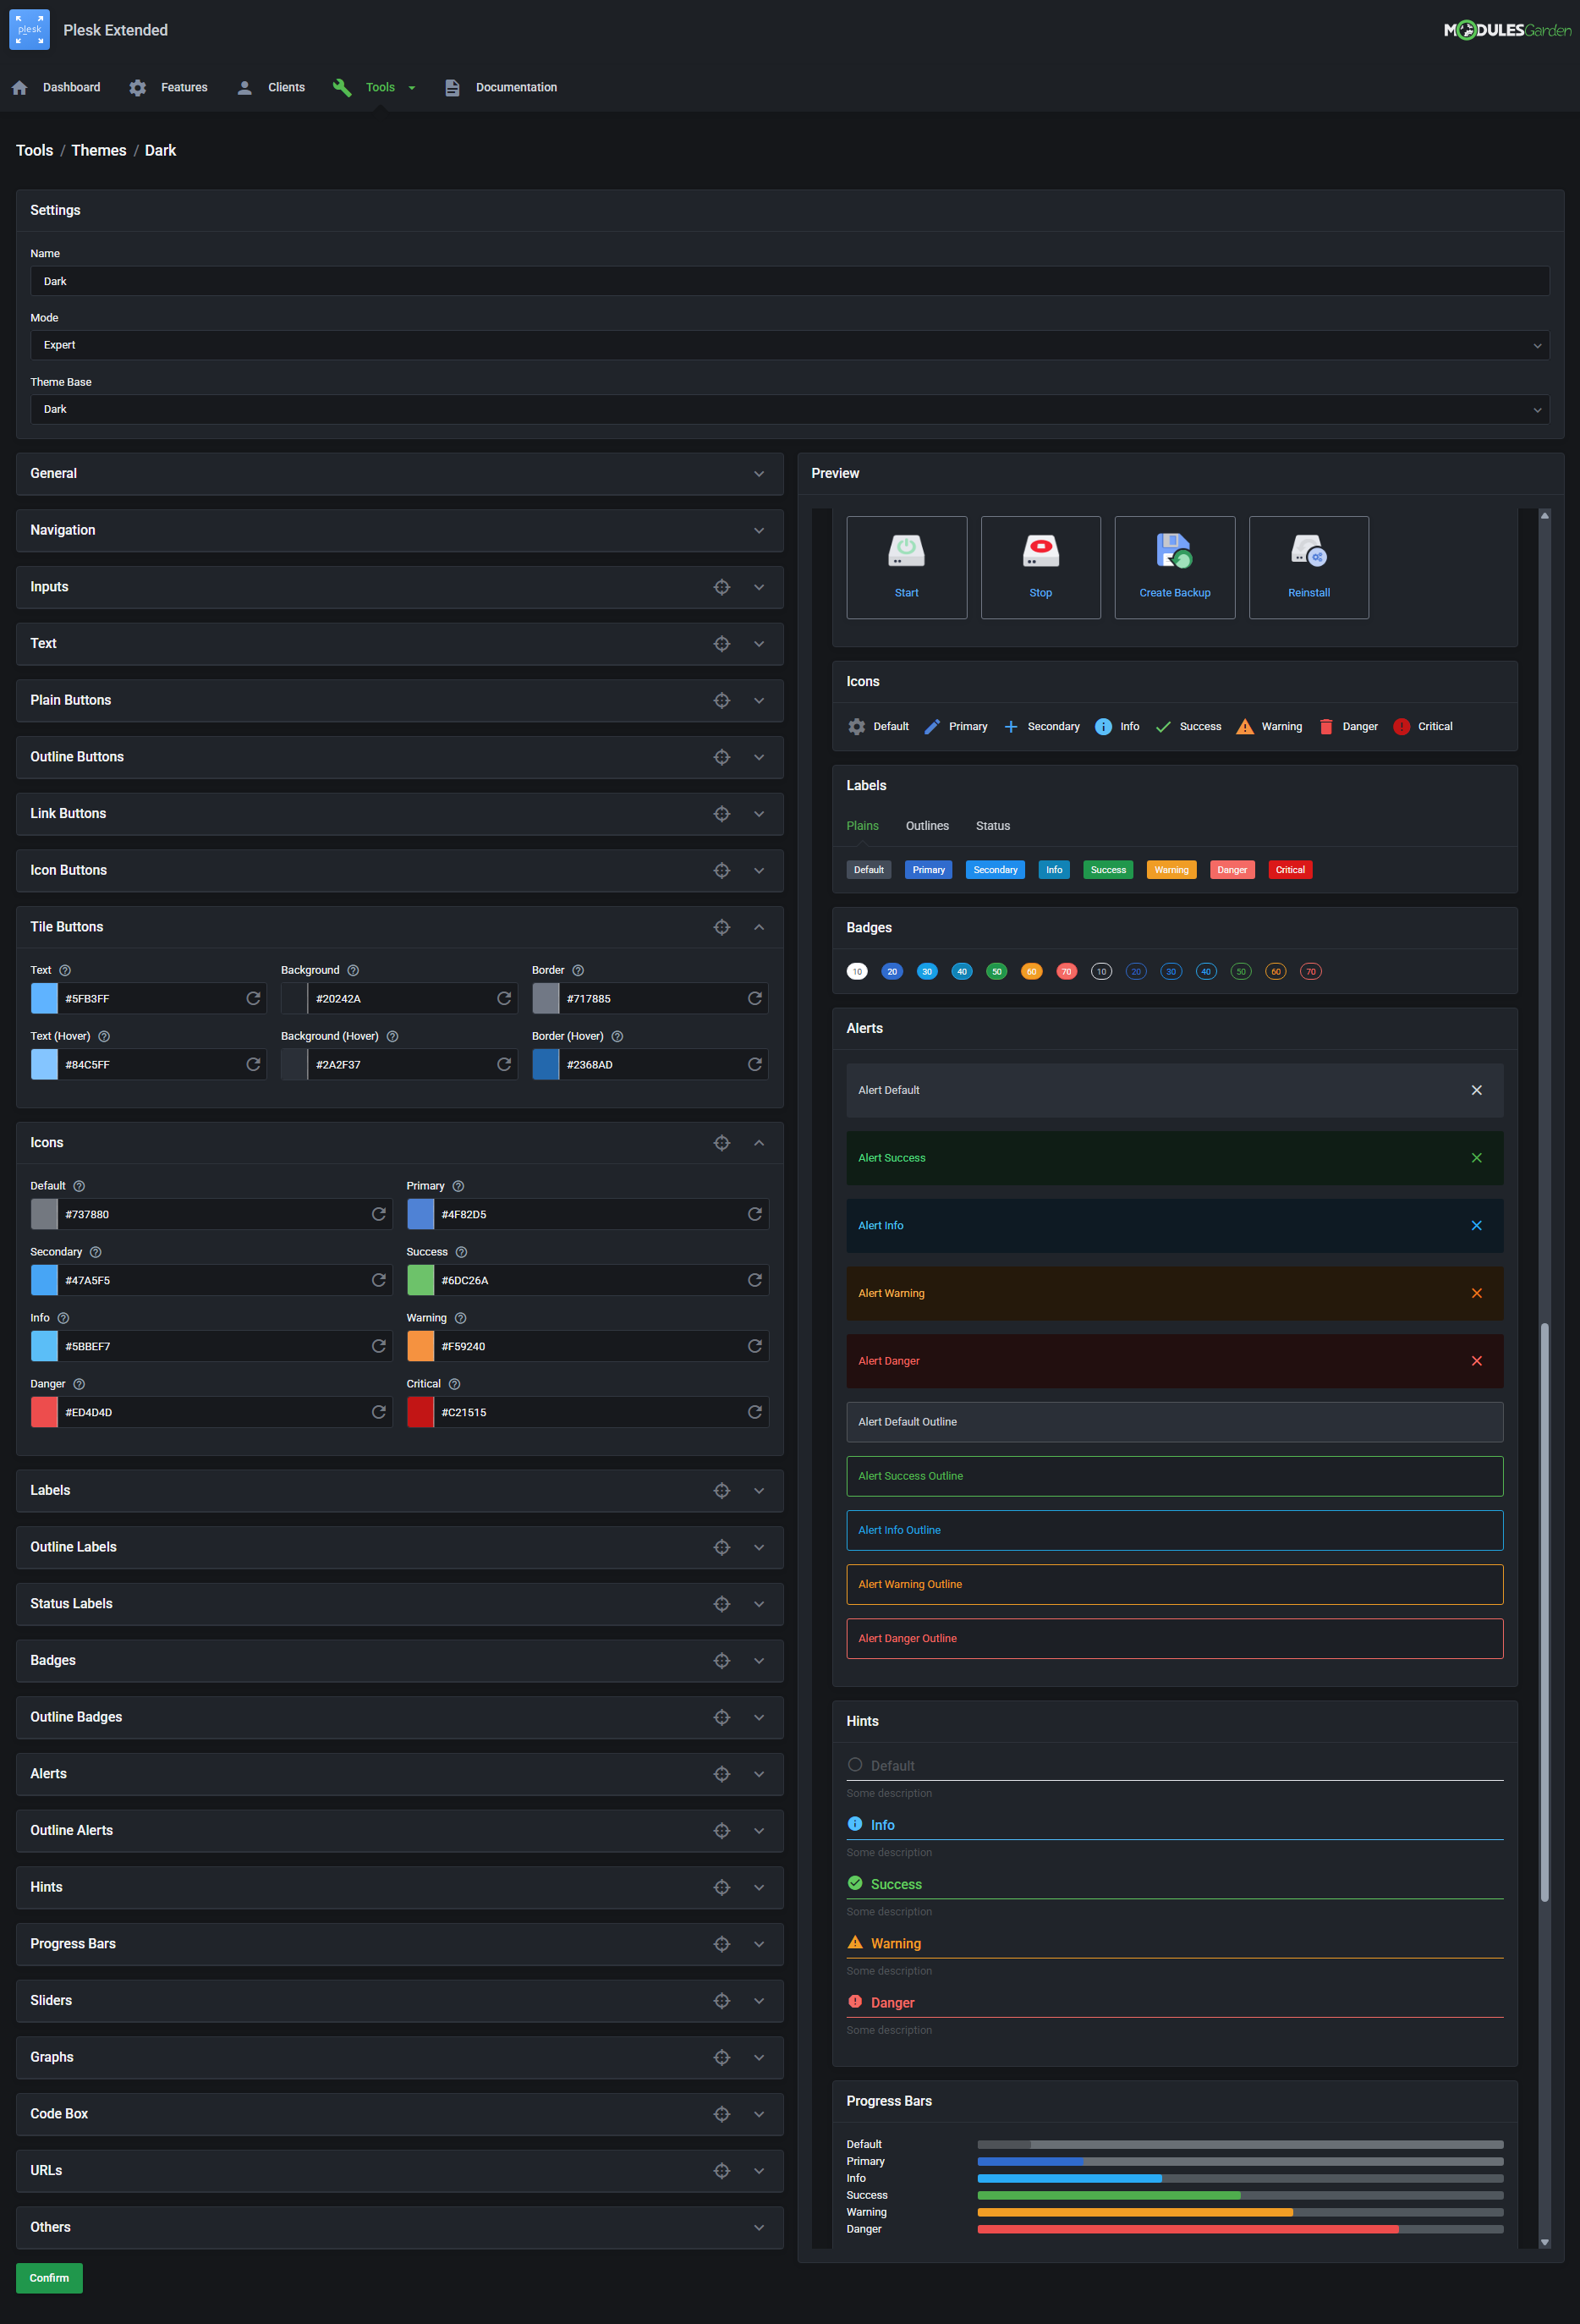Click the blue Info icon in Icons preview
The height and width of the screenshot is (2324, 1580).
pyautogui.click(x=1103, y=727)
